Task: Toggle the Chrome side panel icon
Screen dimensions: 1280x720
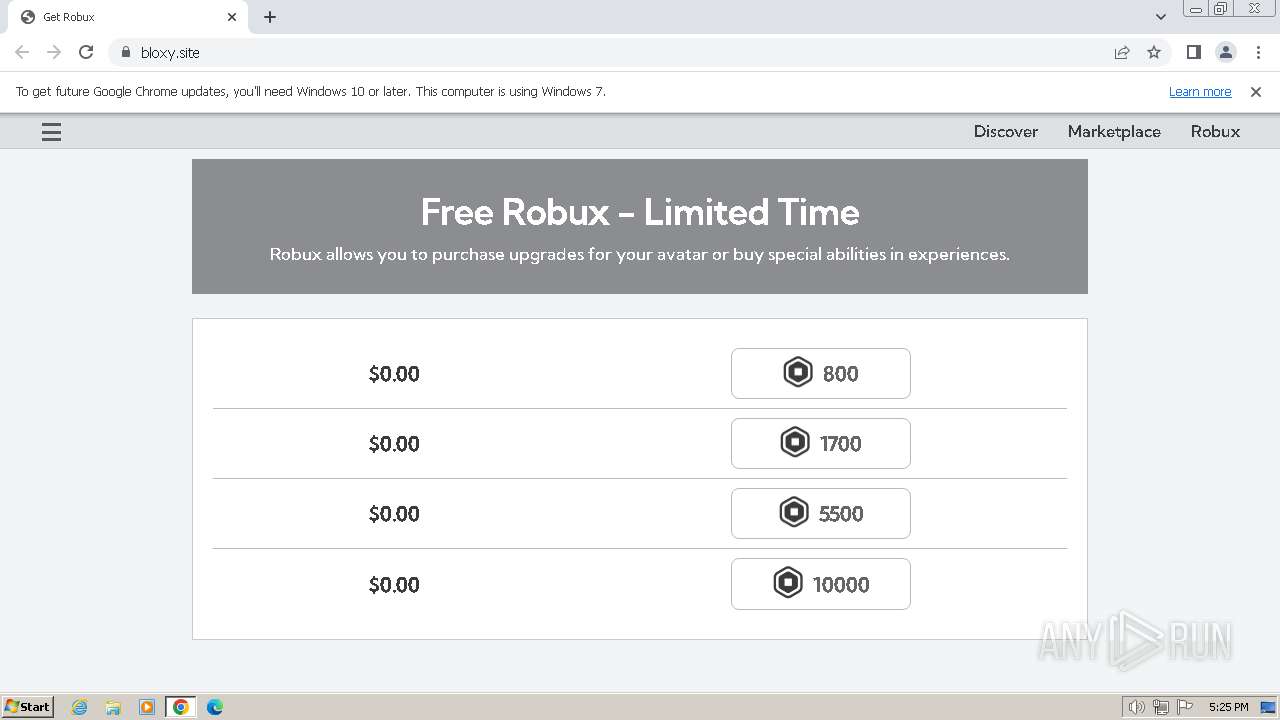Action: (1193, 52)
